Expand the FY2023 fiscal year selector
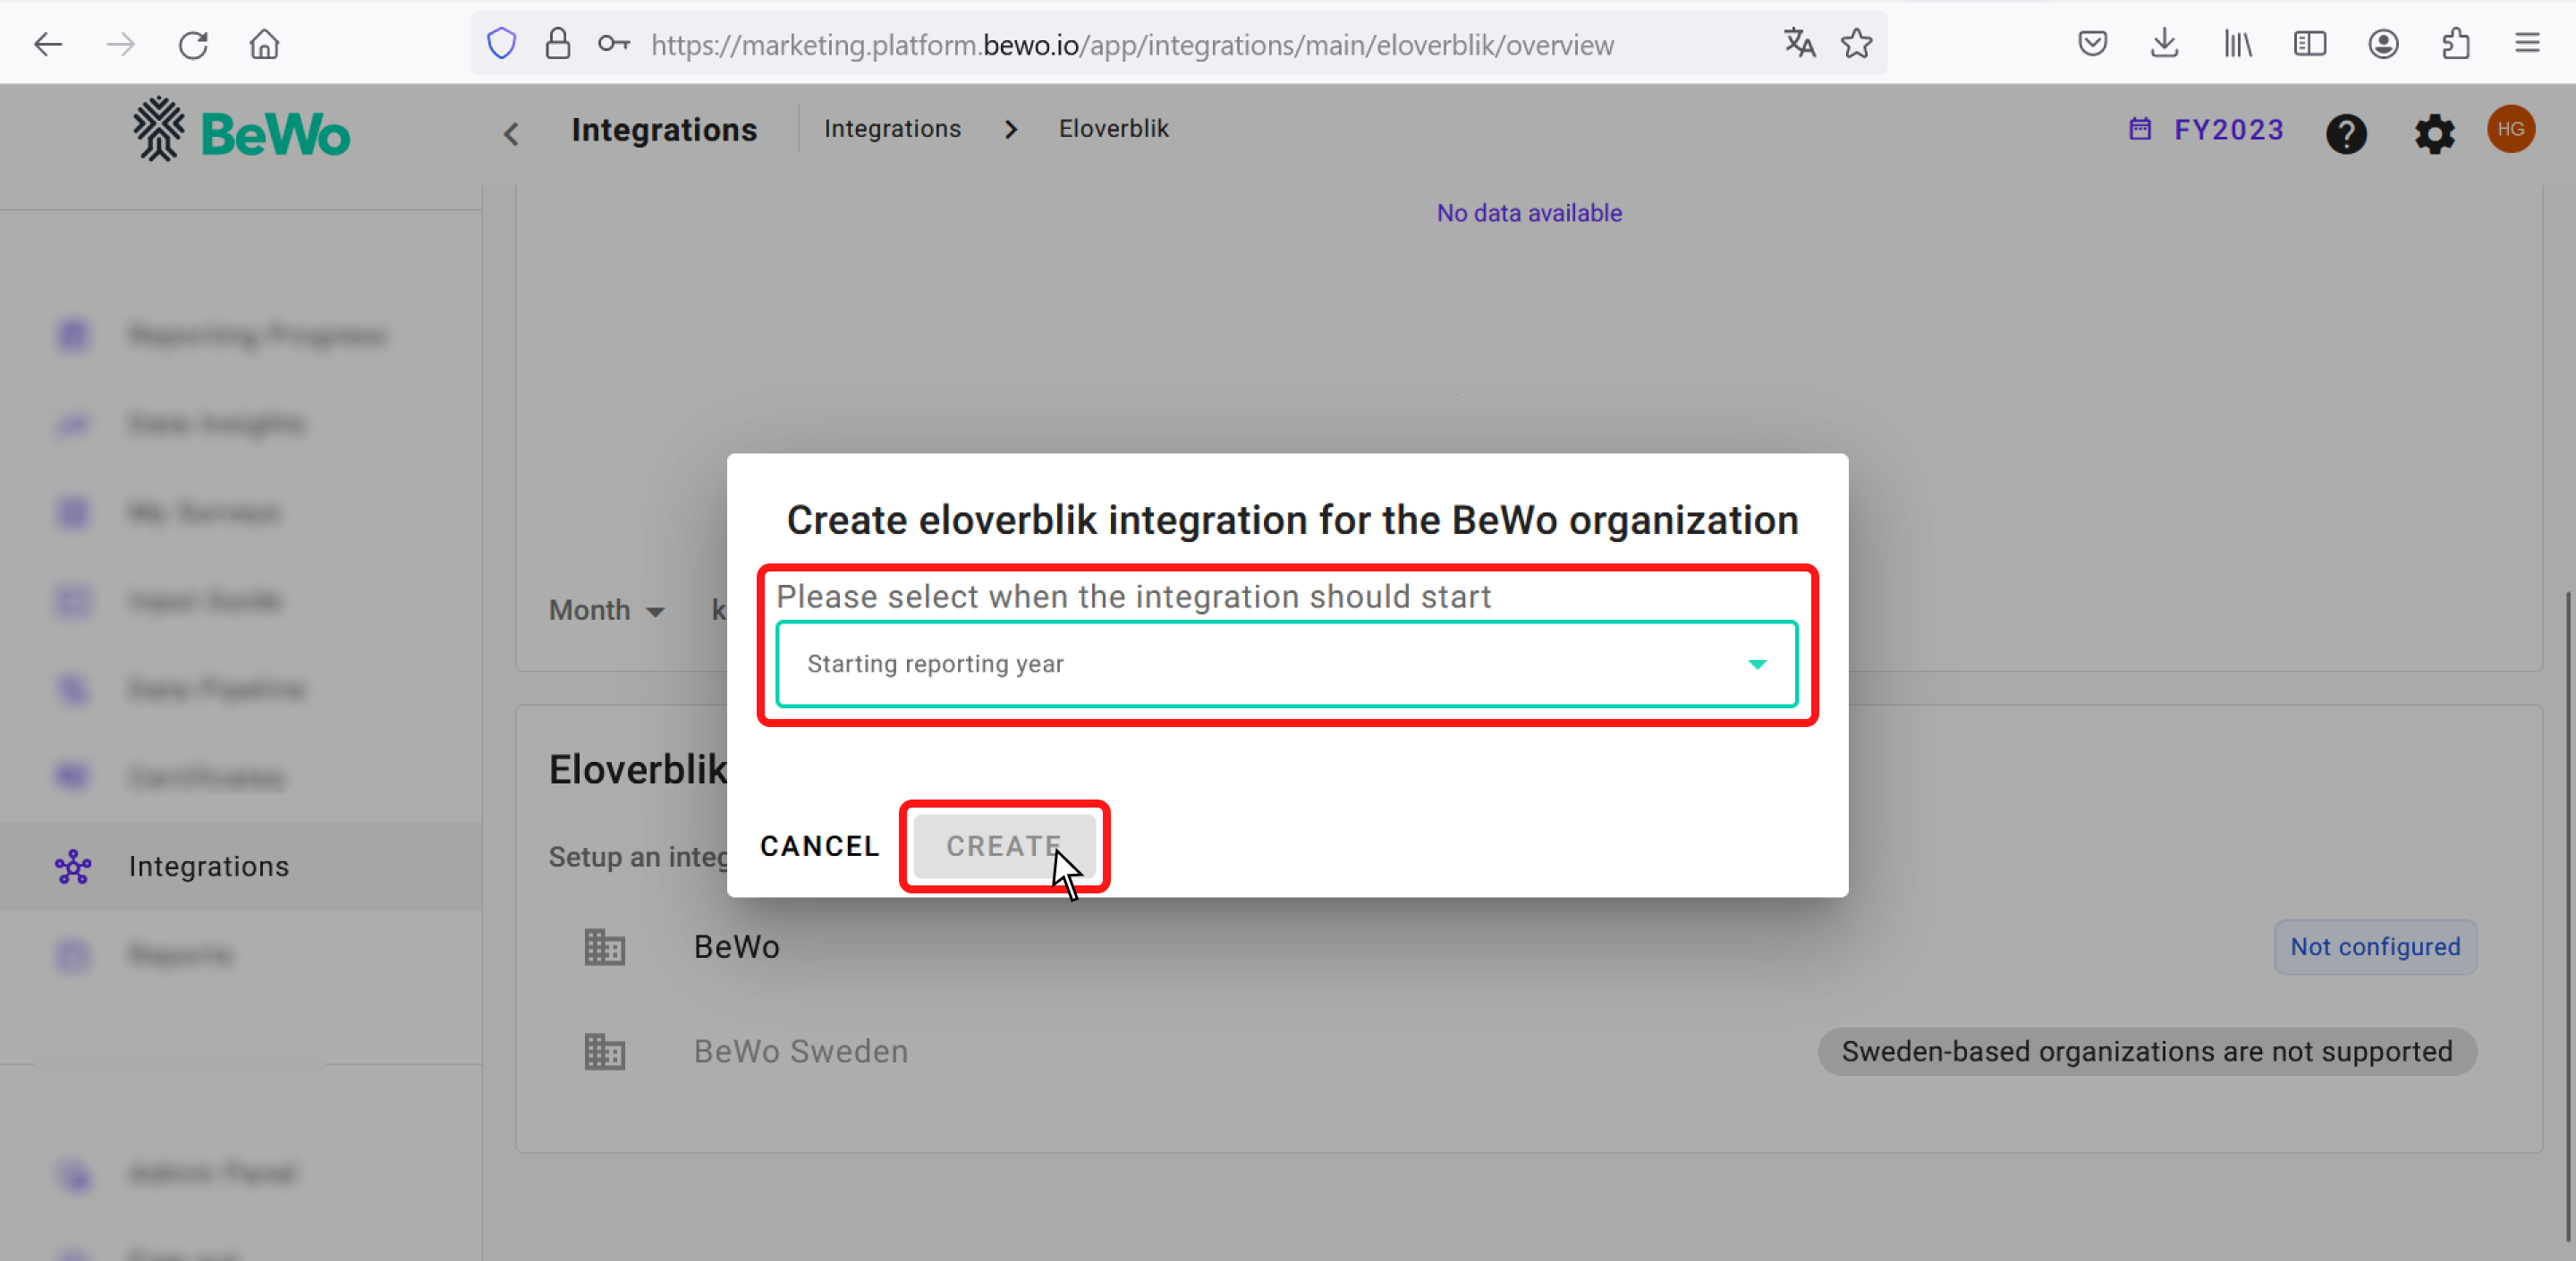2576x1261 pixels. (x=2208, y=130)
